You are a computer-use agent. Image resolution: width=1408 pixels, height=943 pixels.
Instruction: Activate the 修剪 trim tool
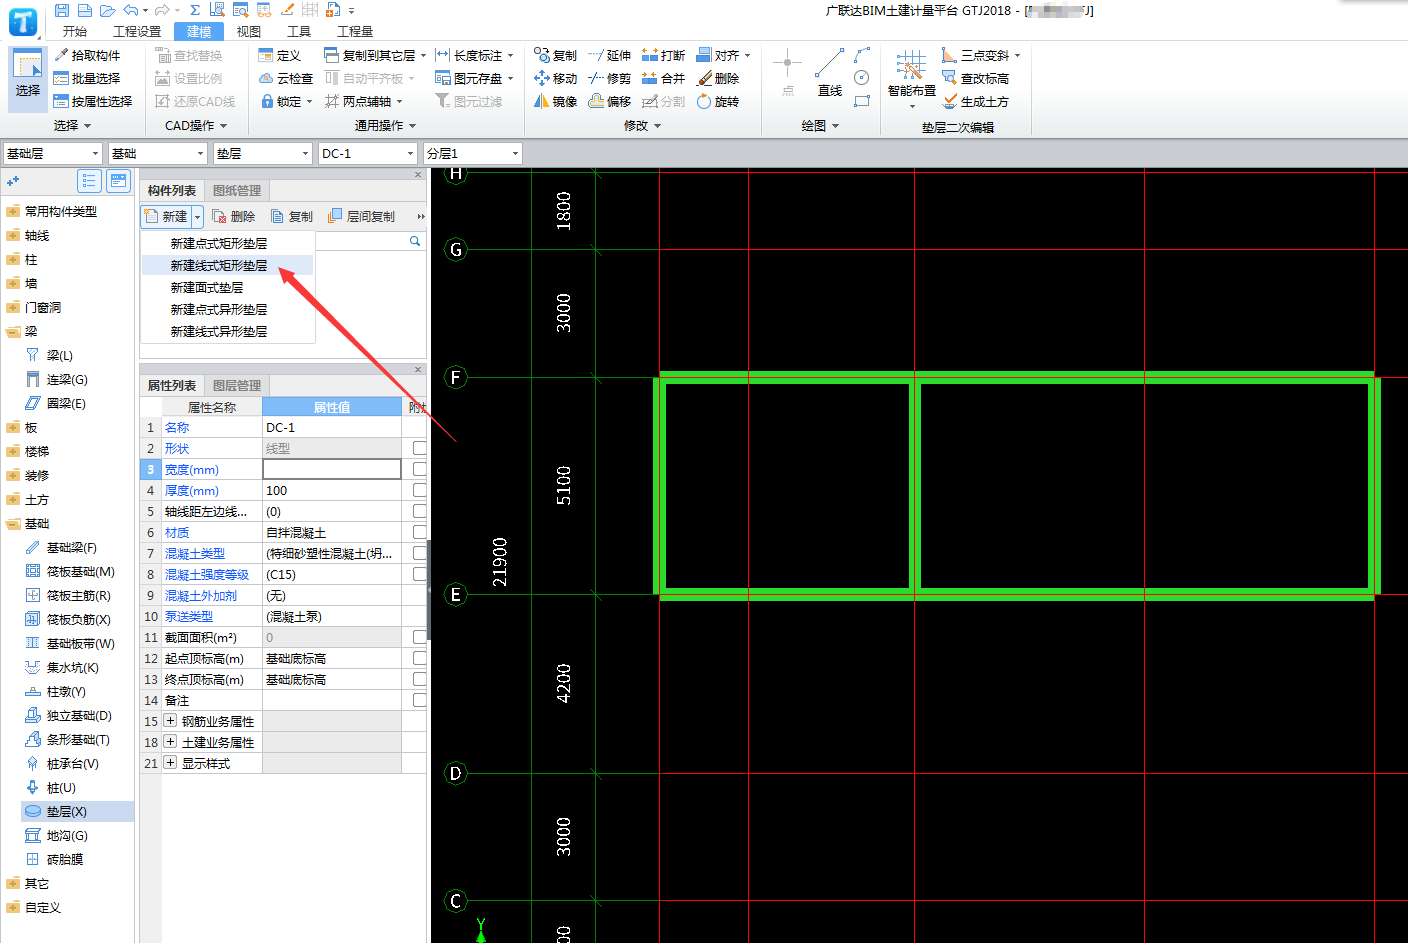pos(609,78)
